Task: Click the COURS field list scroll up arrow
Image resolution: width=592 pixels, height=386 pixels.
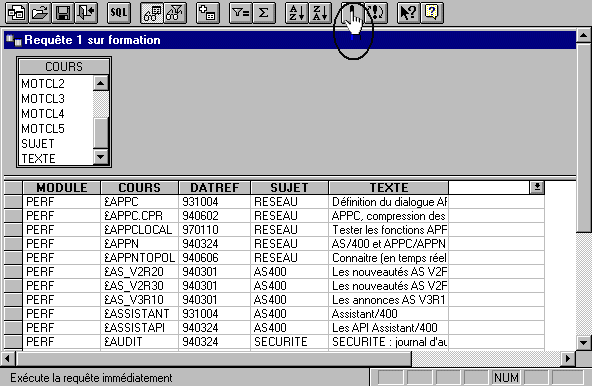Action: (101, 83)
